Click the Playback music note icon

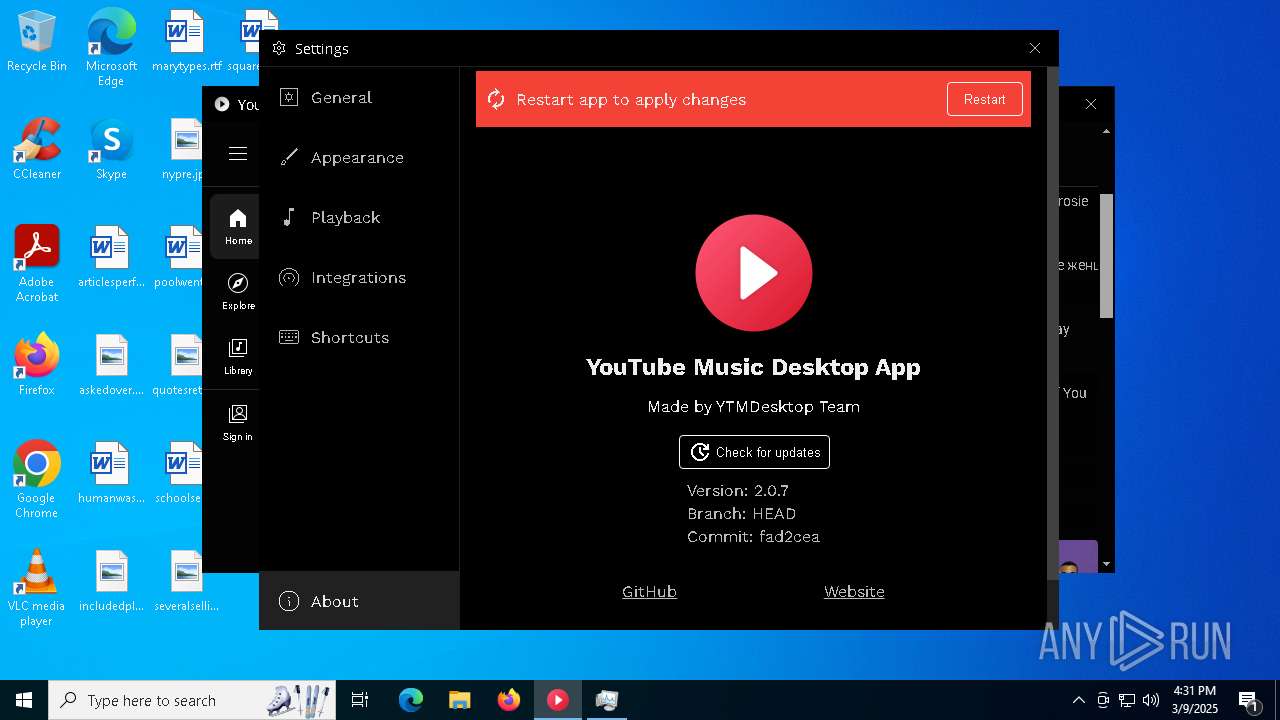[289, 217]
